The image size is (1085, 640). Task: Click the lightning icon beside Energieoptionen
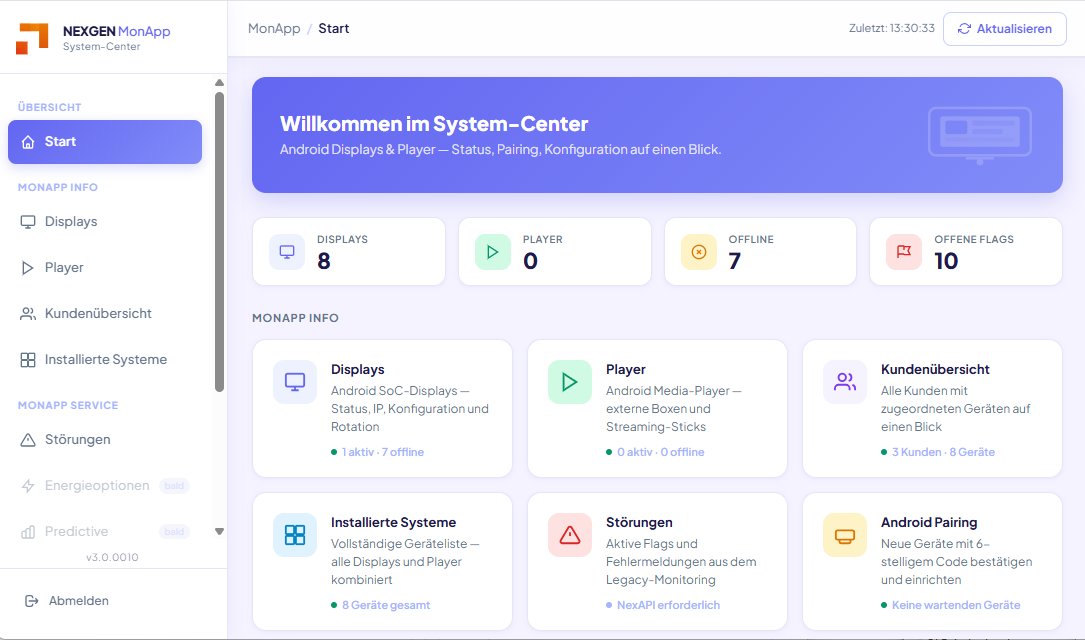pyautogui.click(x=28, y=486)
